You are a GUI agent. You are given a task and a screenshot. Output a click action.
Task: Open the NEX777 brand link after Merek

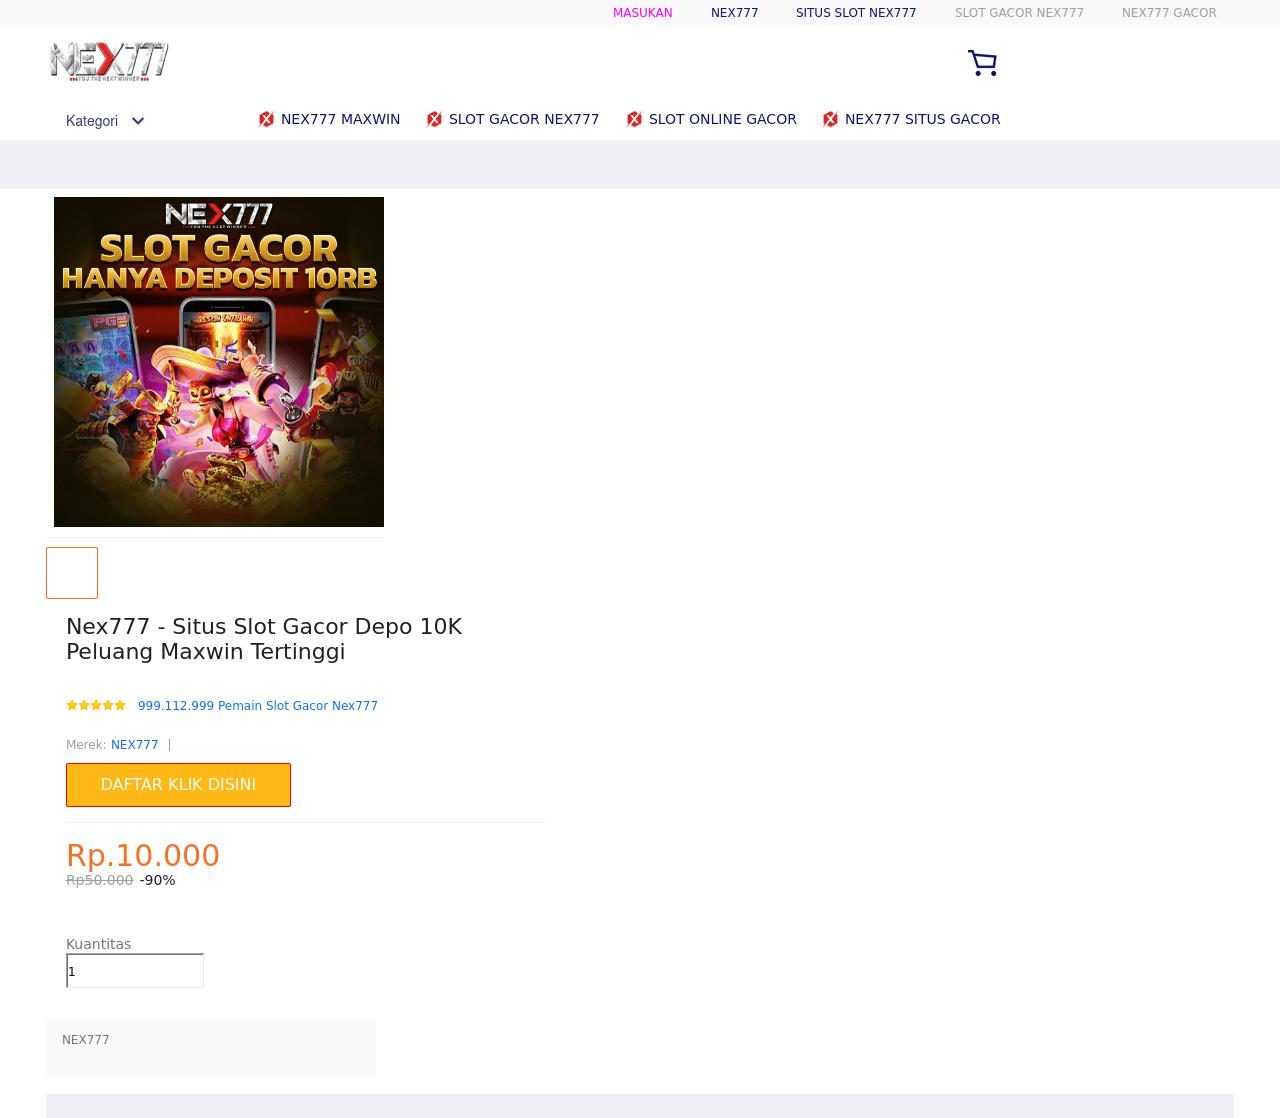pyautogui.click(x=134, y=745)
